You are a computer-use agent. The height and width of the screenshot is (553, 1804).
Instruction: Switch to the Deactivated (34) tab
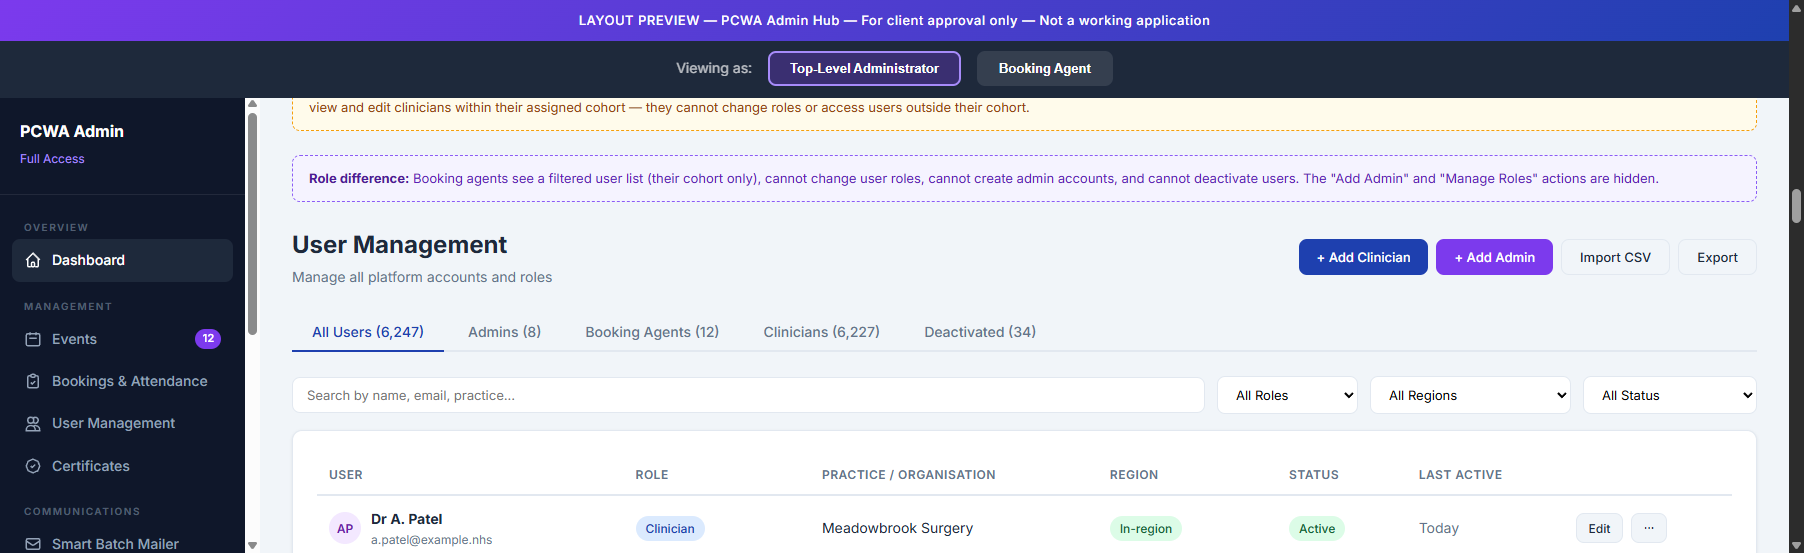(979, 332)
